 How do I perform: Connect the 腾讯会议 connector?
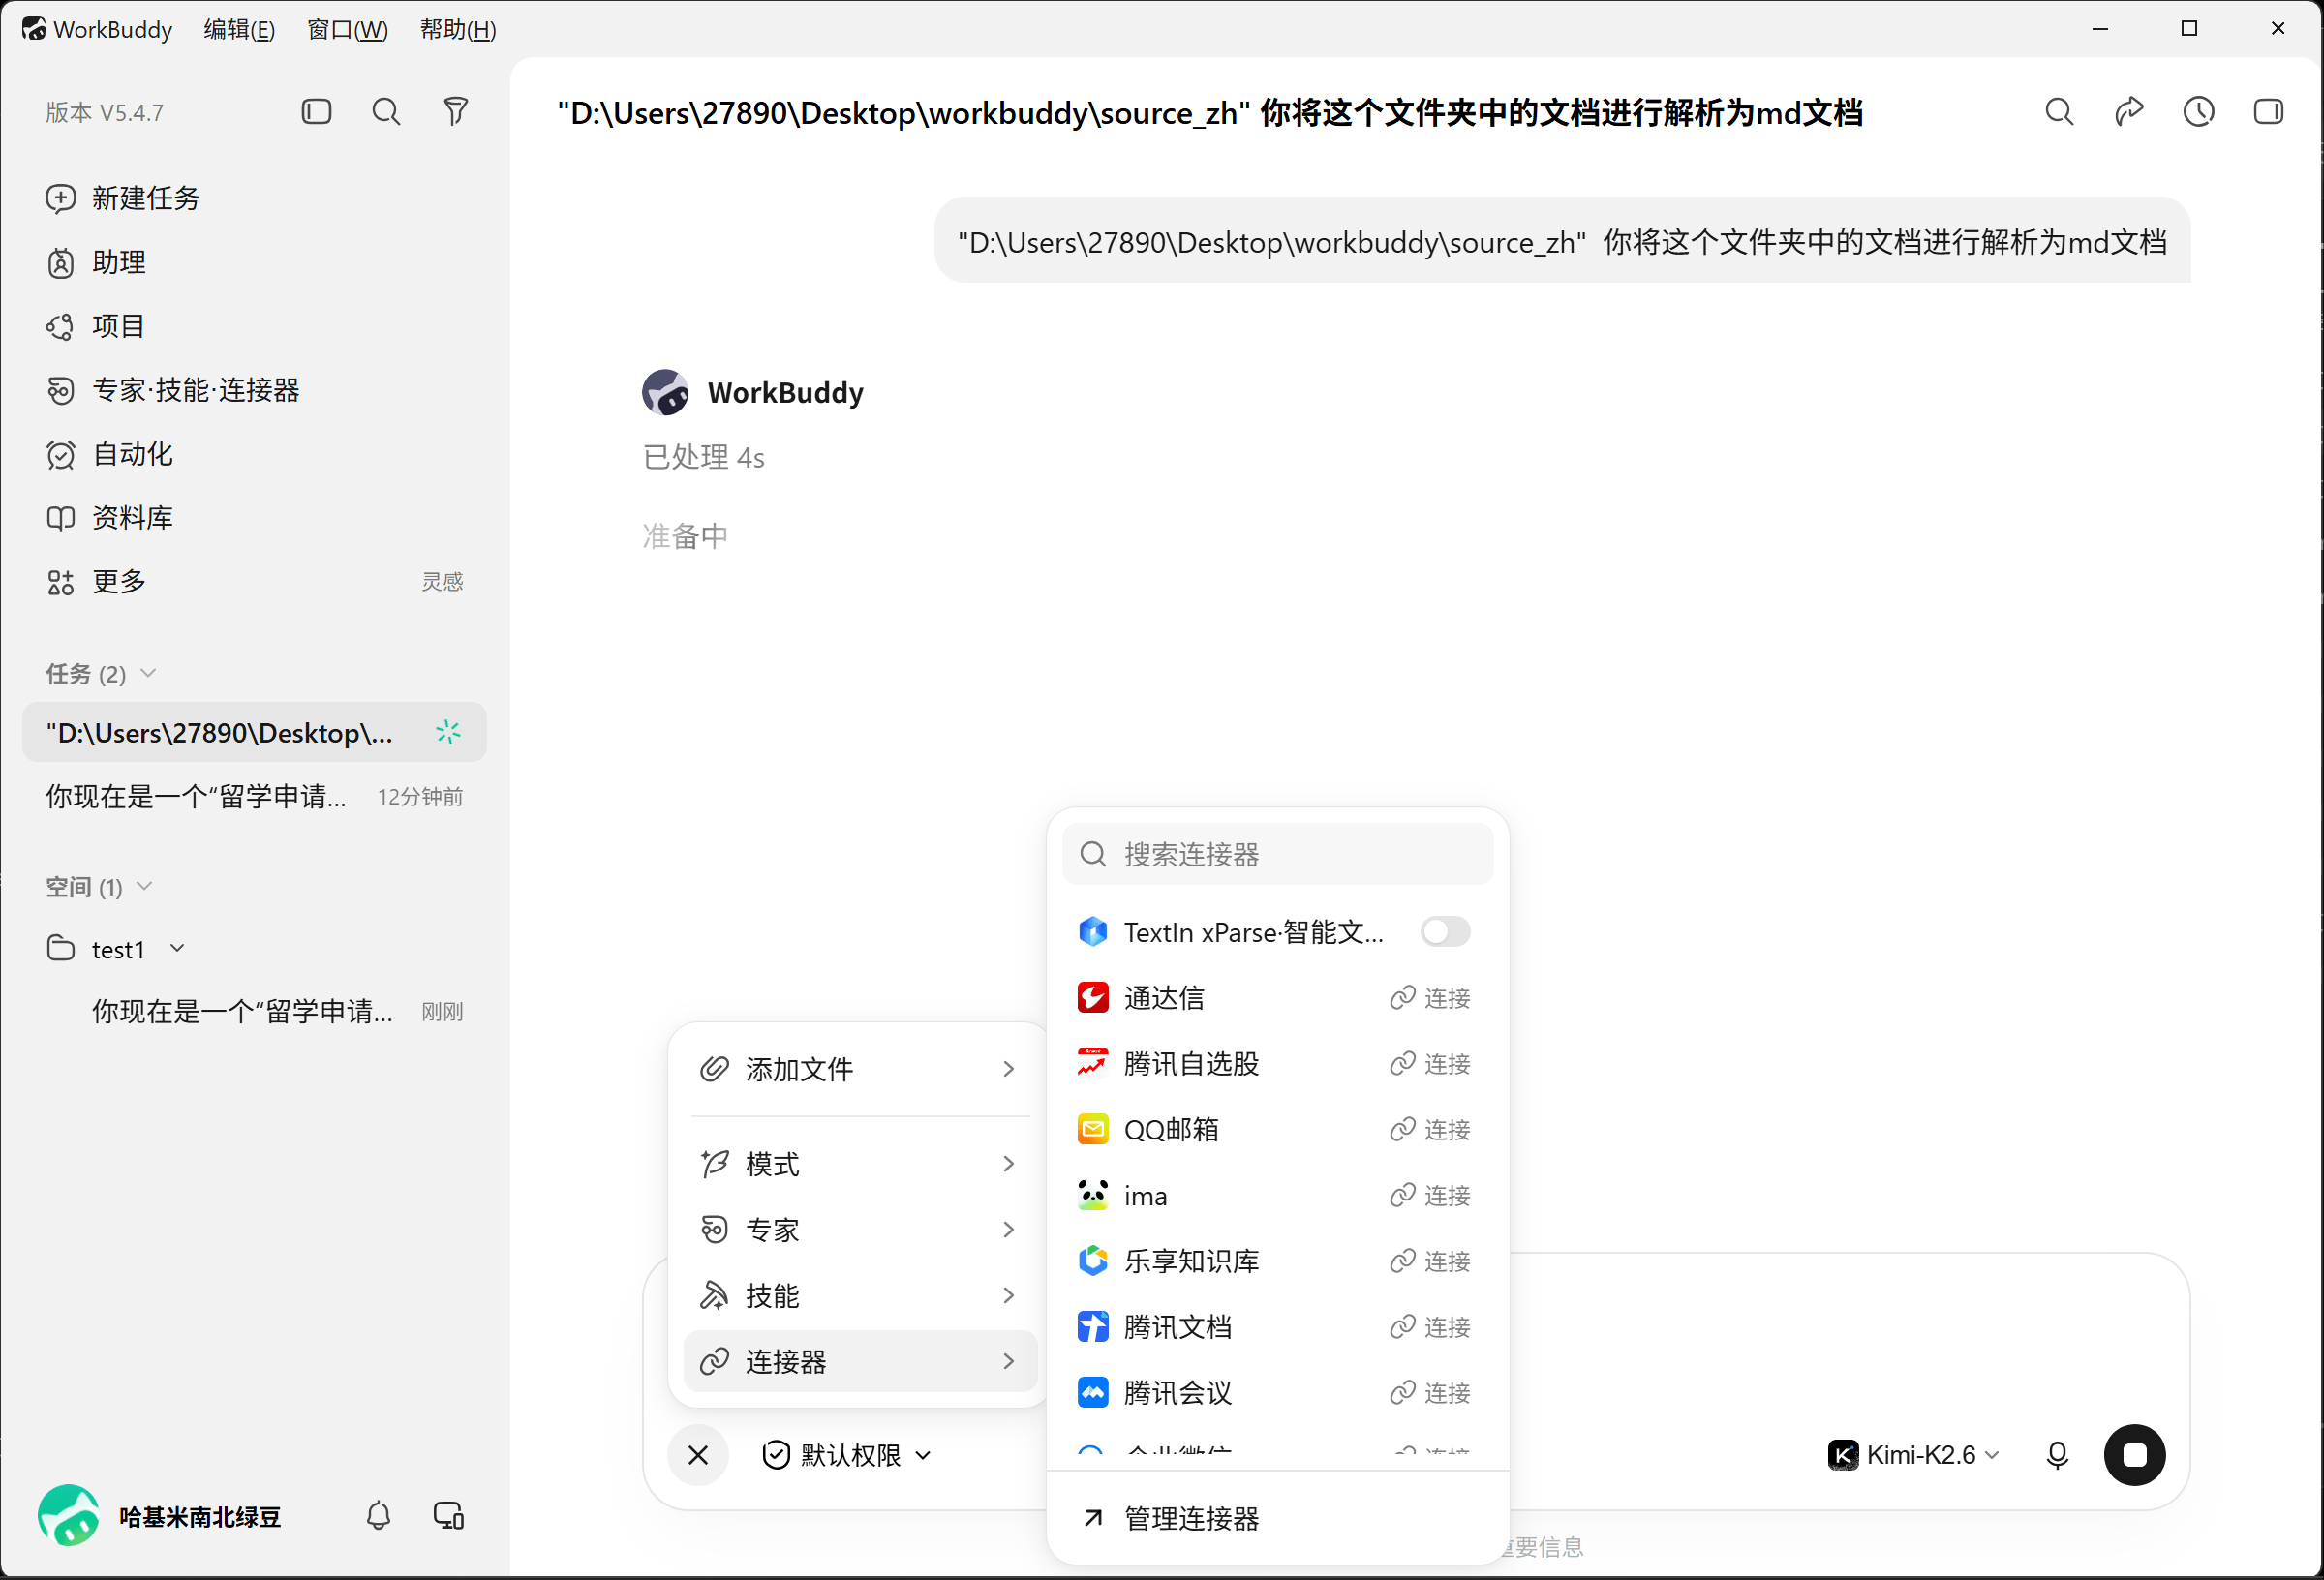1430,1393
